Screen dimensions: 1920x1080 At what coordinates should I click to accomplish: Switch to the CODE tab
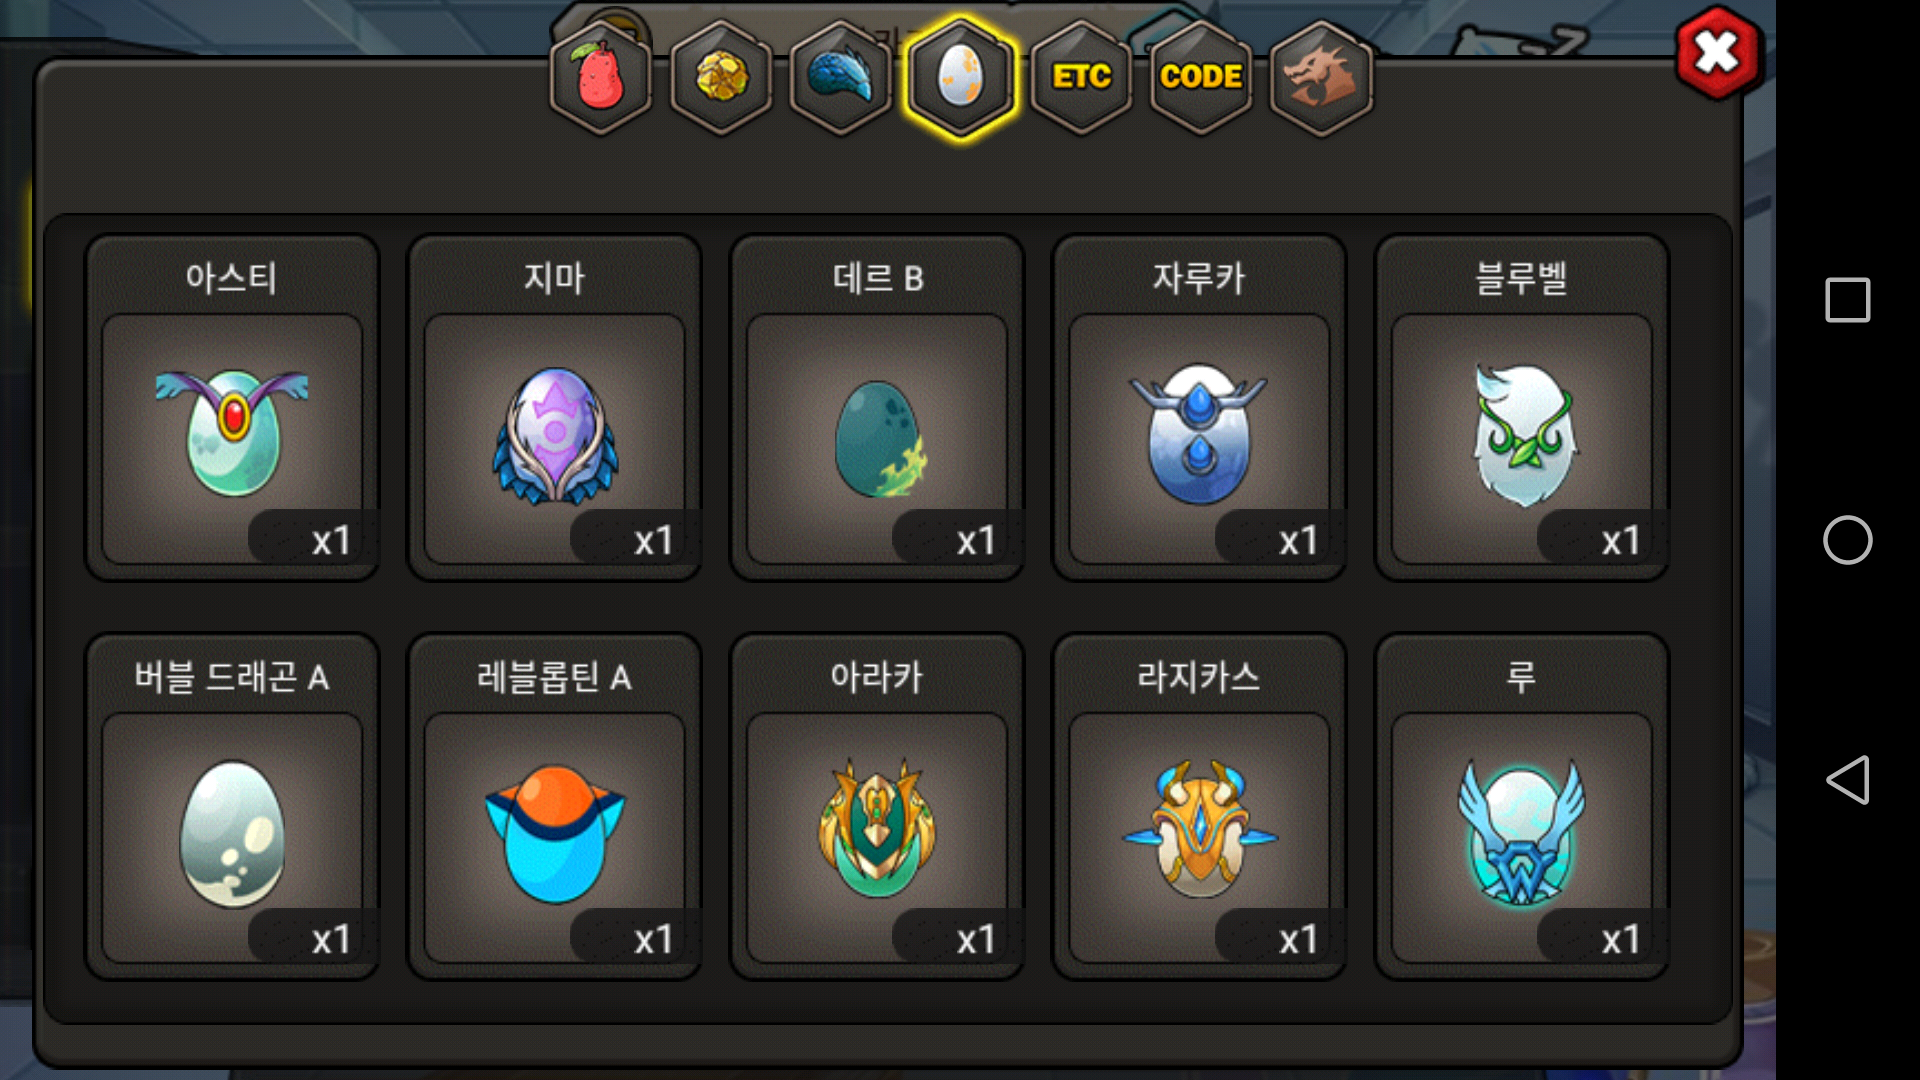(1201, 77)
